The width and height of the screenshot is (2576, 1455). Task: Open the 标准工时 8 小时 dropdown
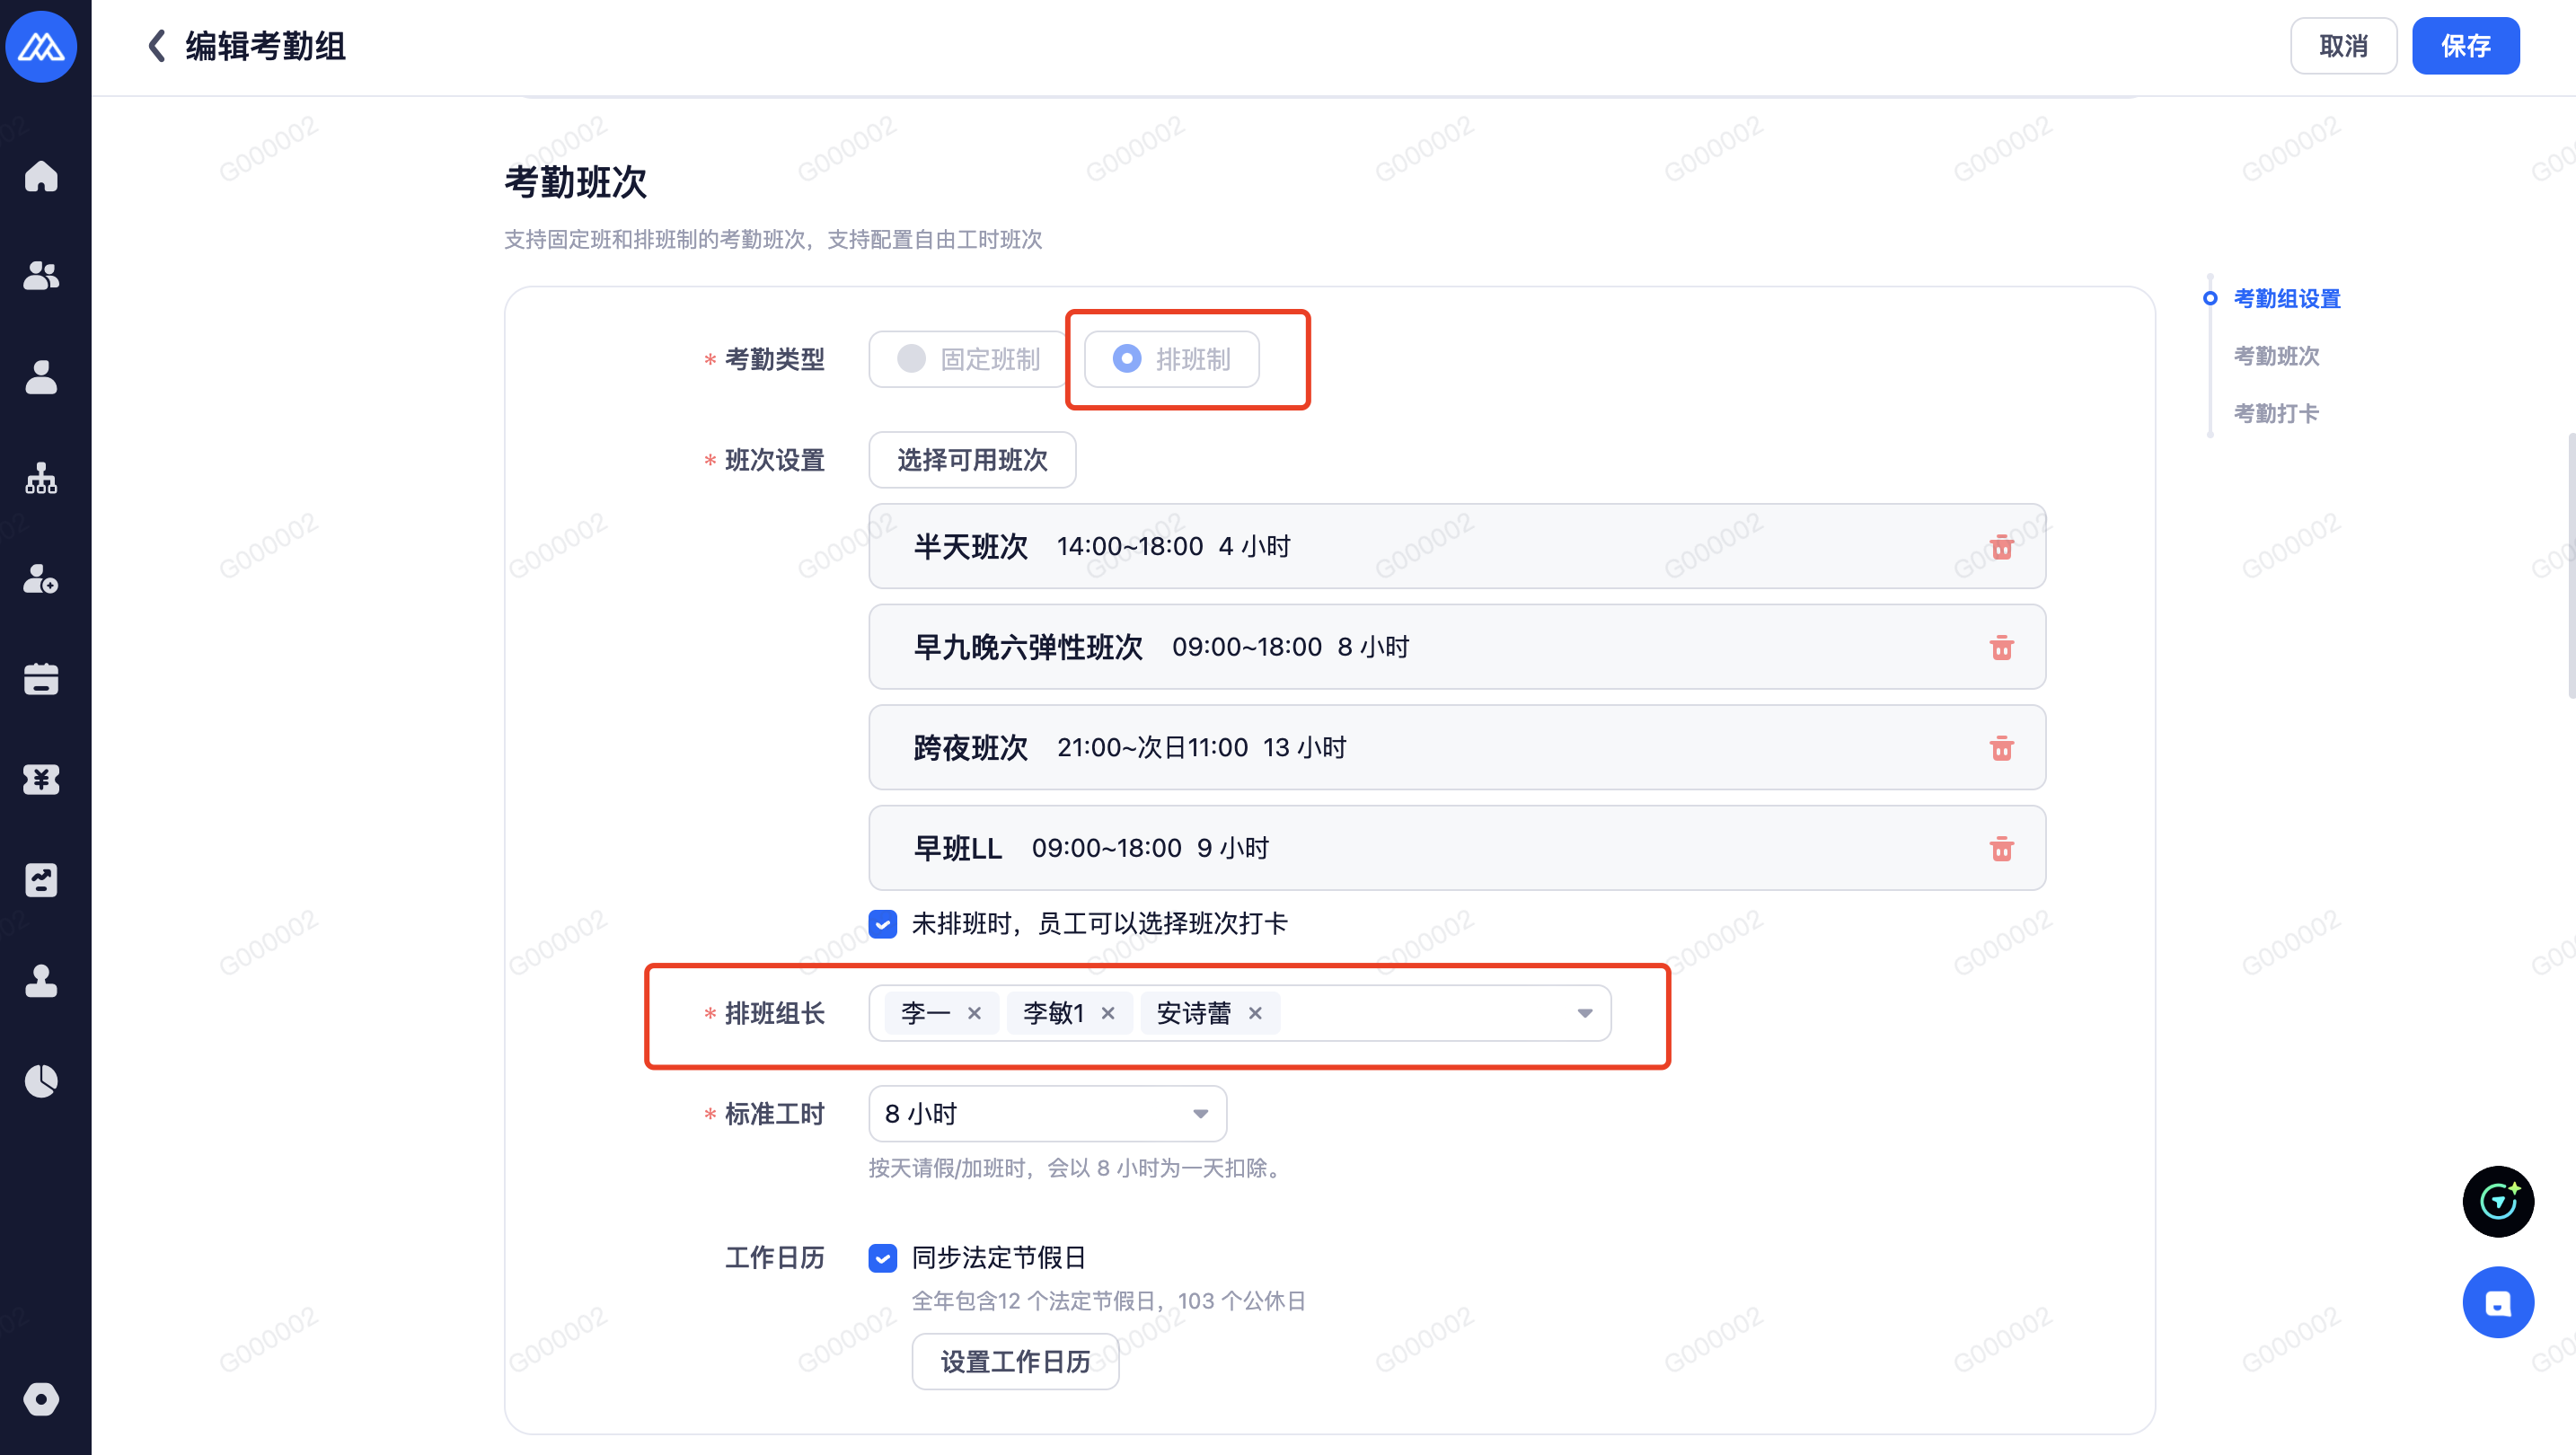coord(1047,1114)
